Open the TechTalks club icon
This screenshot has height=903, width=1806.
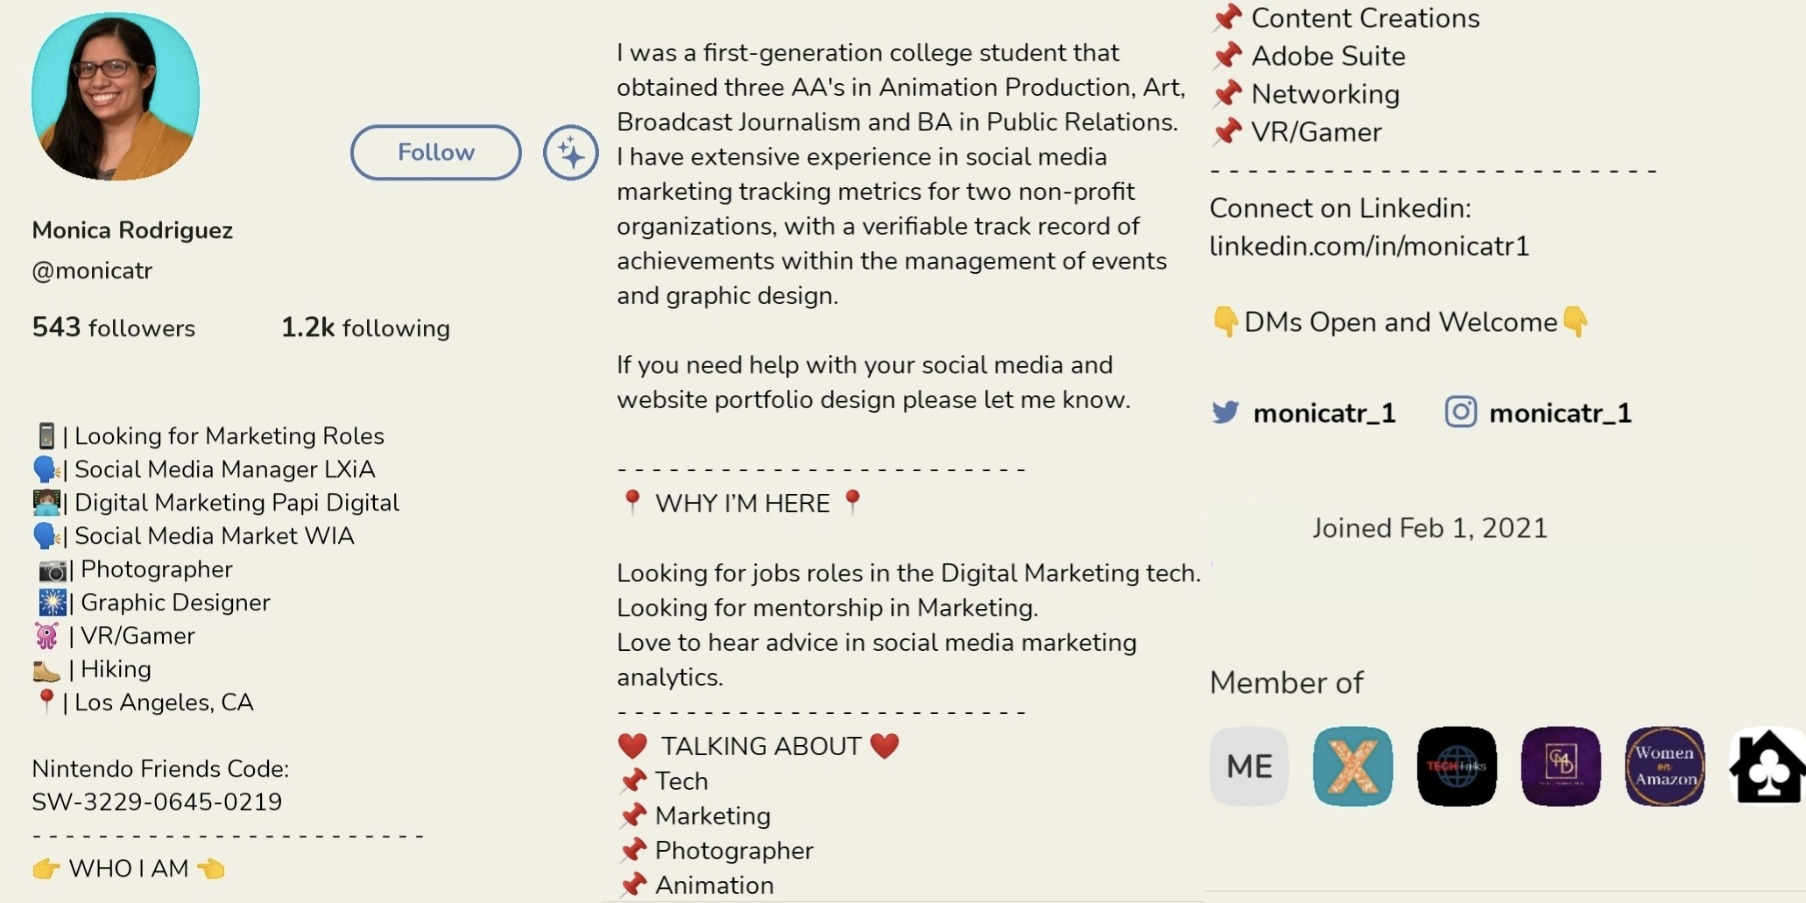1456,766
